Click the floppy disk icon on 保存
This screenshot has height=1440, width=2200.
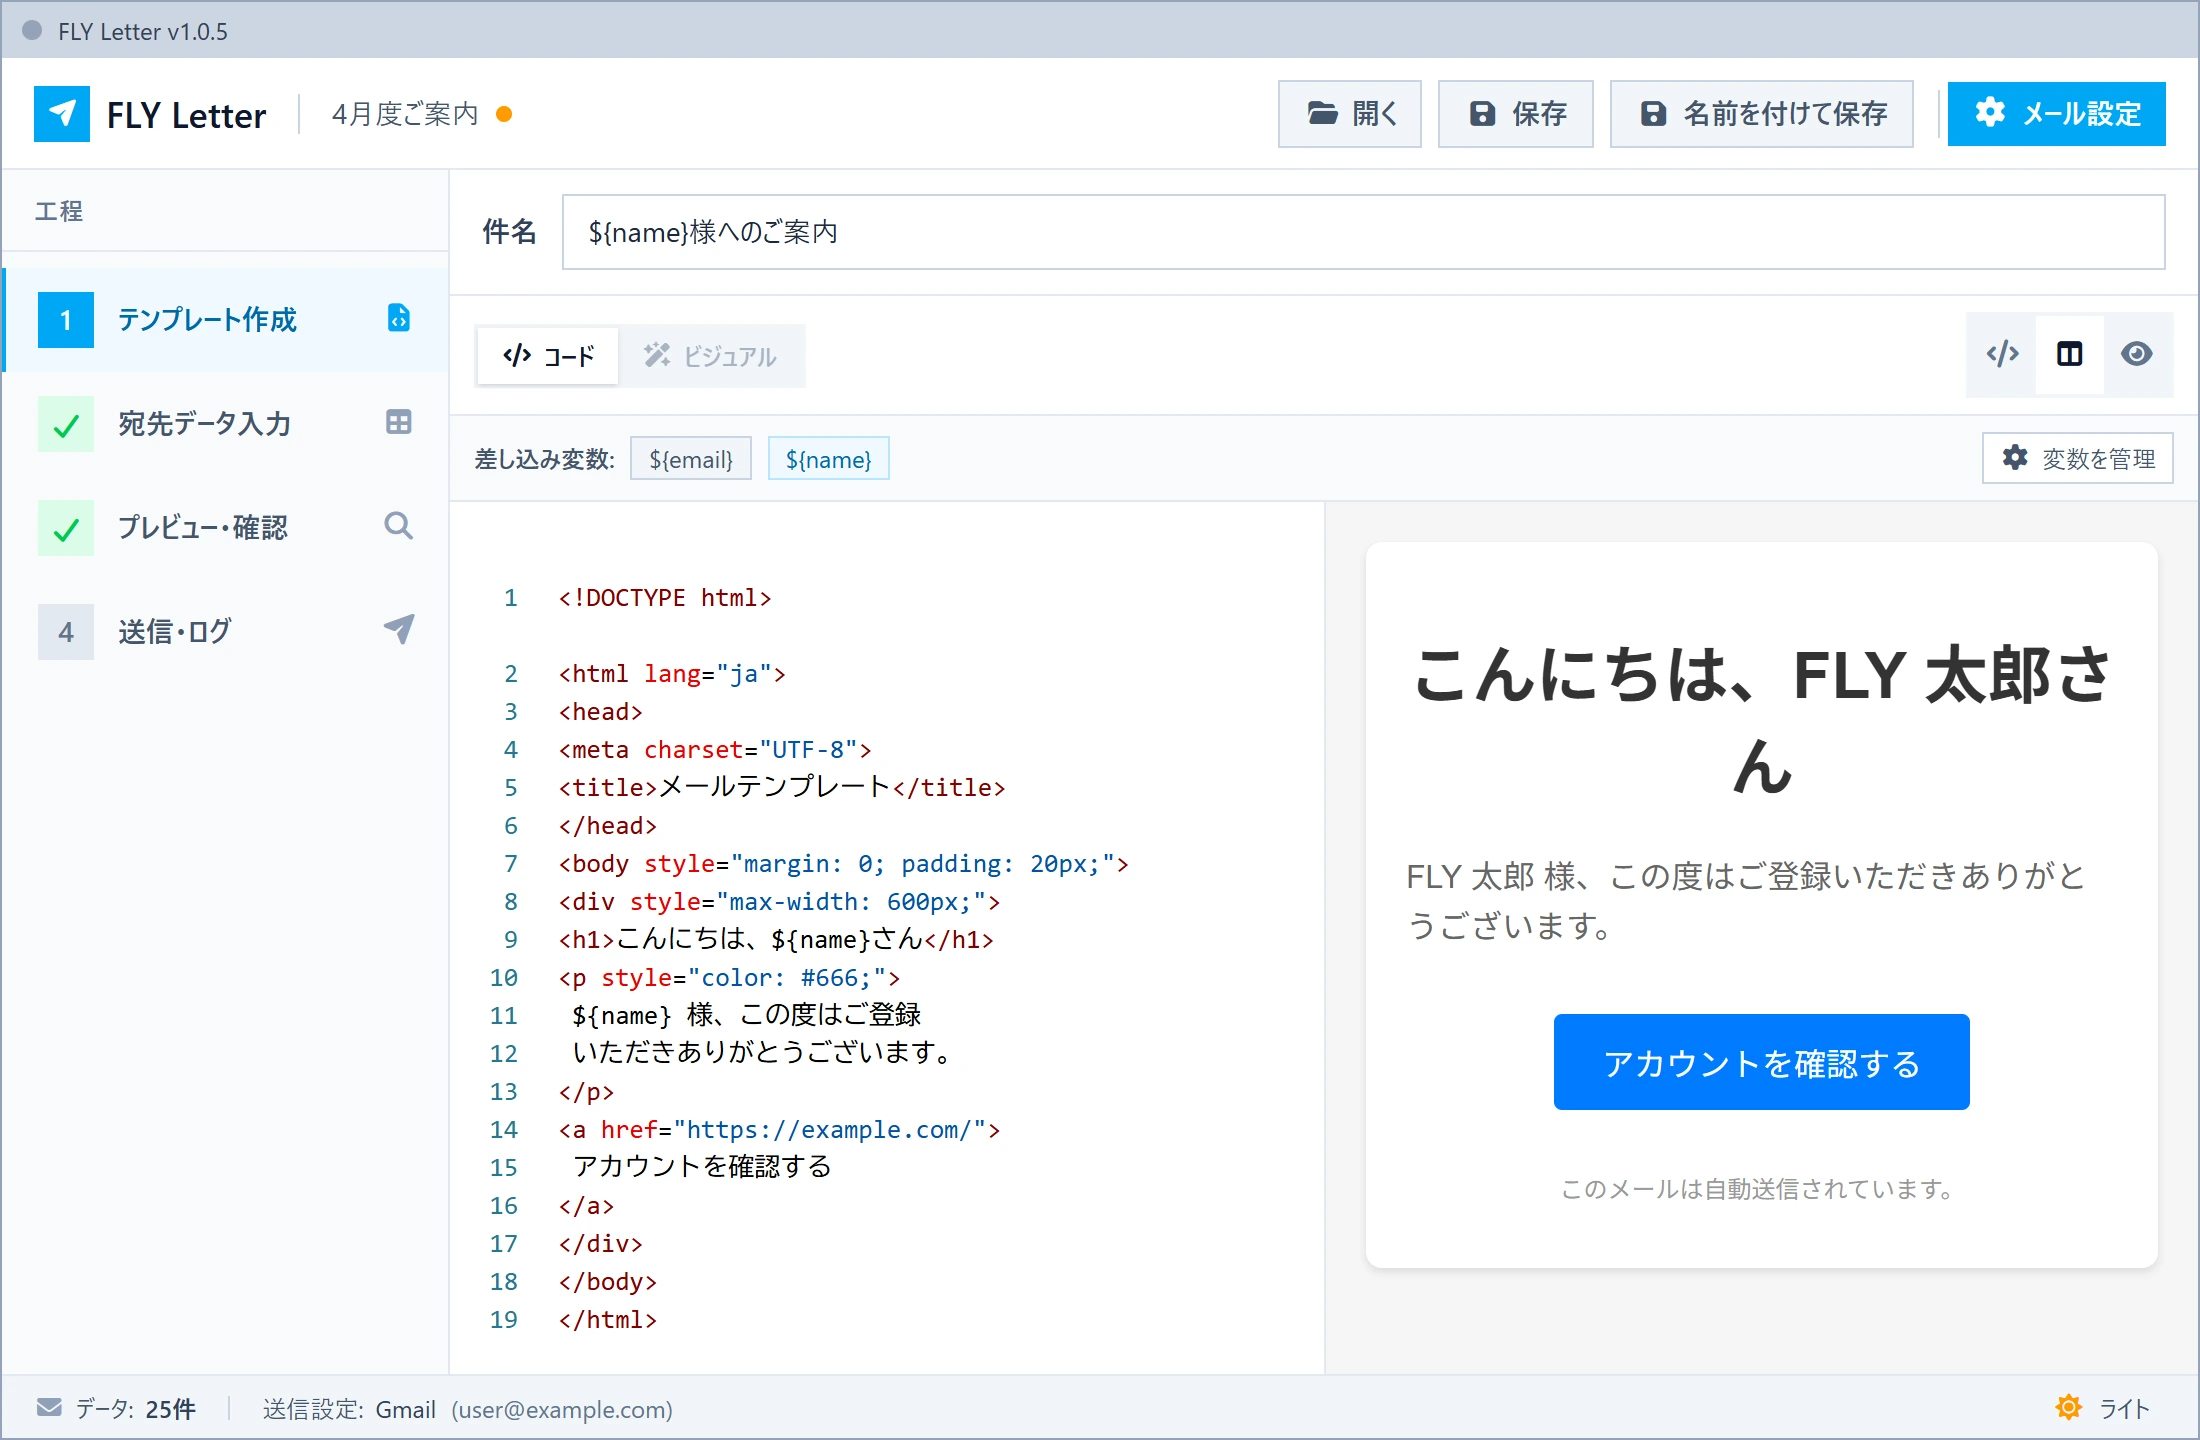[x=1483, y=114]
